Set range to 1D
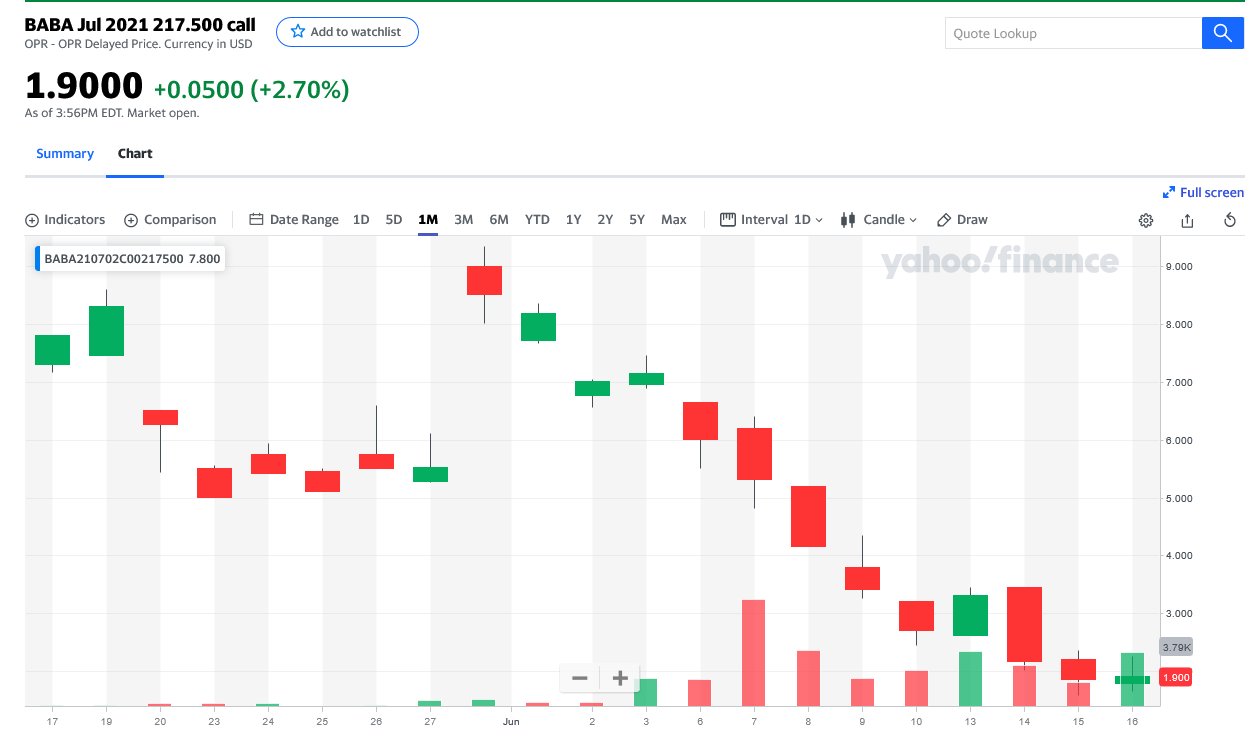Viewport: 1260px width, 744px height. click(x=361, y=220)
